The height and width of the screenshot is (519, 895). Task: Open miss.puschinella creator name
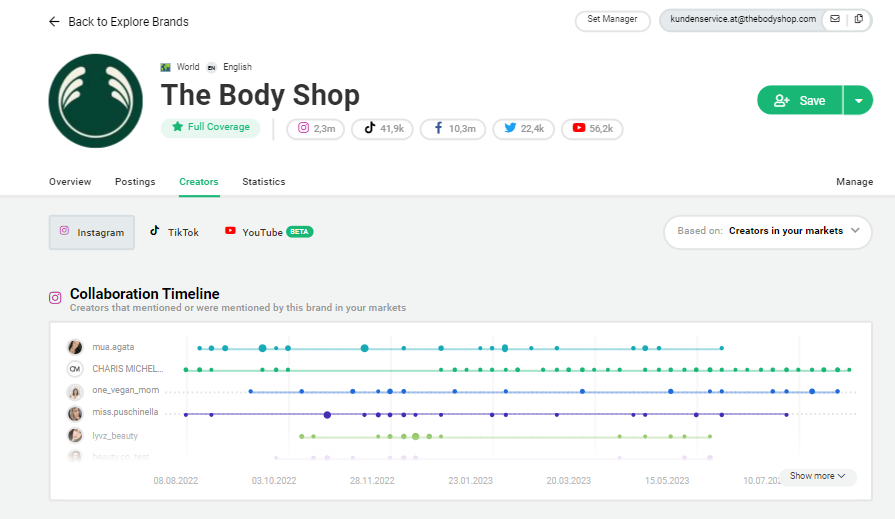125,412
